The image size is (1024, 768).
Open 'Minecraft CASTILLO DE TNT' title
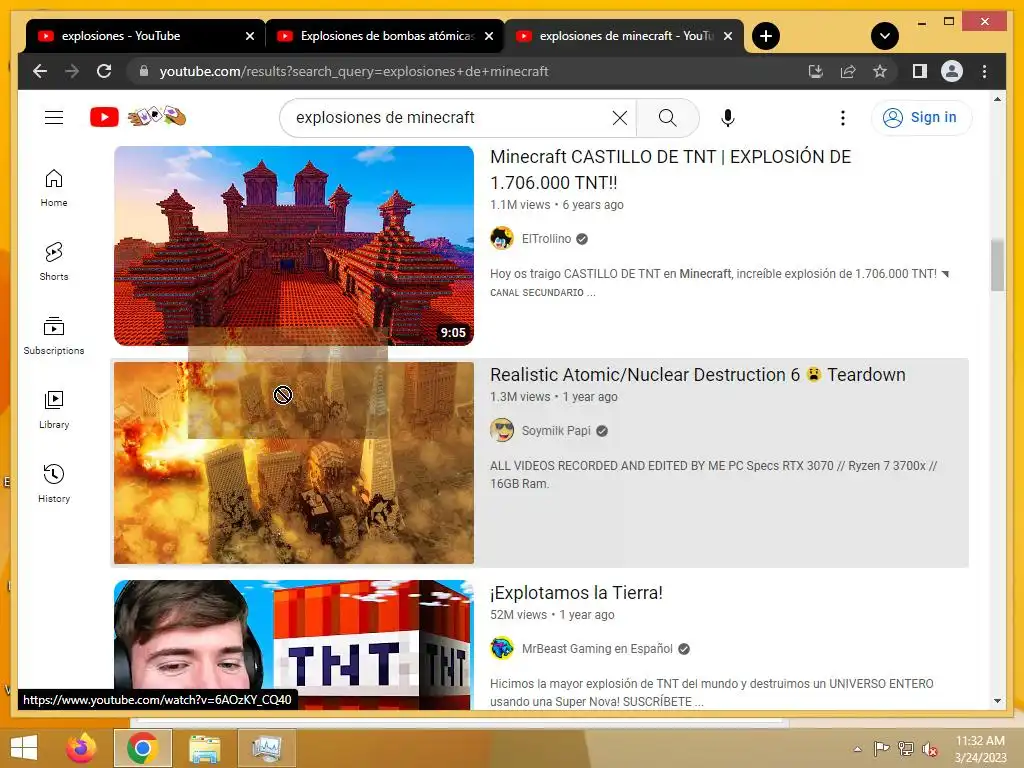(x=671, y=170)
